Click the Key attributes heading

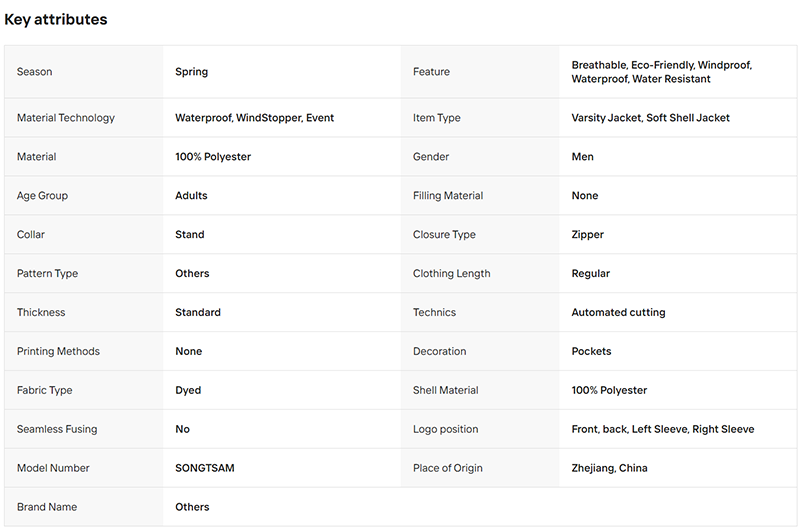pos(56,19)
